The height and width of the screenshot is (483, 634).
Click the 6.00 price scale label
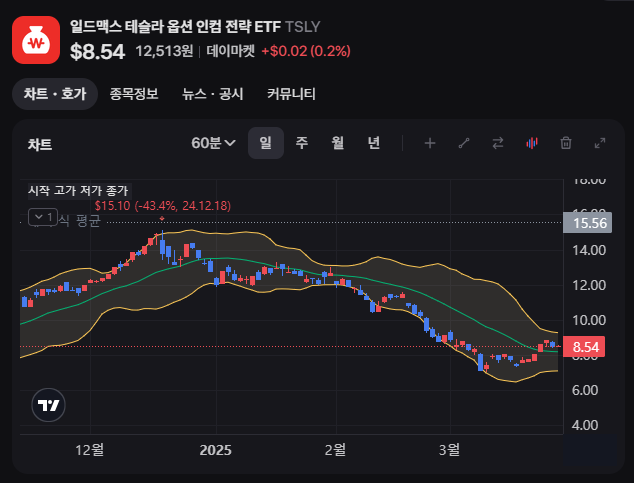point(585,390)
